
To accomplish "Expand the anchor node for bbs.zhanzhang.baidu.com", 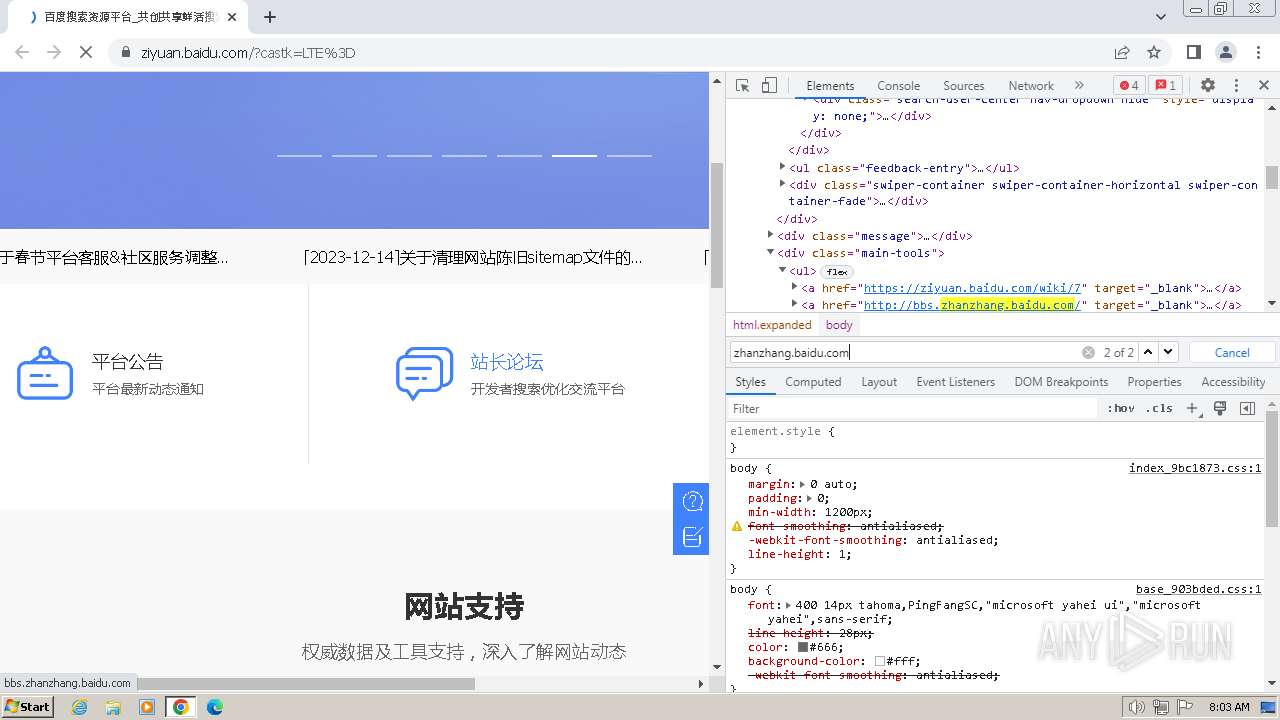I will coord(795,304).
